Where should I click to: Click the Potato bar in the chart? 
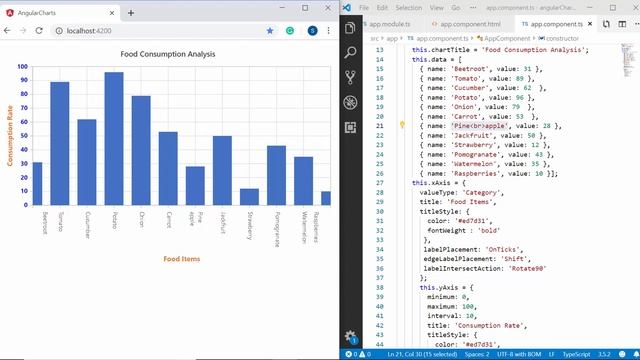pos(114,138)
